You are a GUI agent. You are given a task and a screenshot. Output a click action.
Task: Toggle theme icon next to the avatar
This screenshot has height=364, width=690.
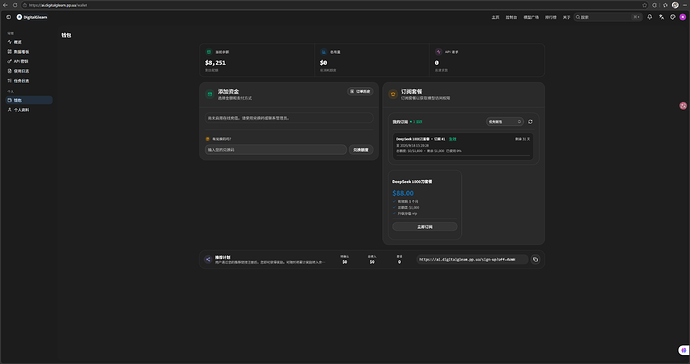pos(672,17)
